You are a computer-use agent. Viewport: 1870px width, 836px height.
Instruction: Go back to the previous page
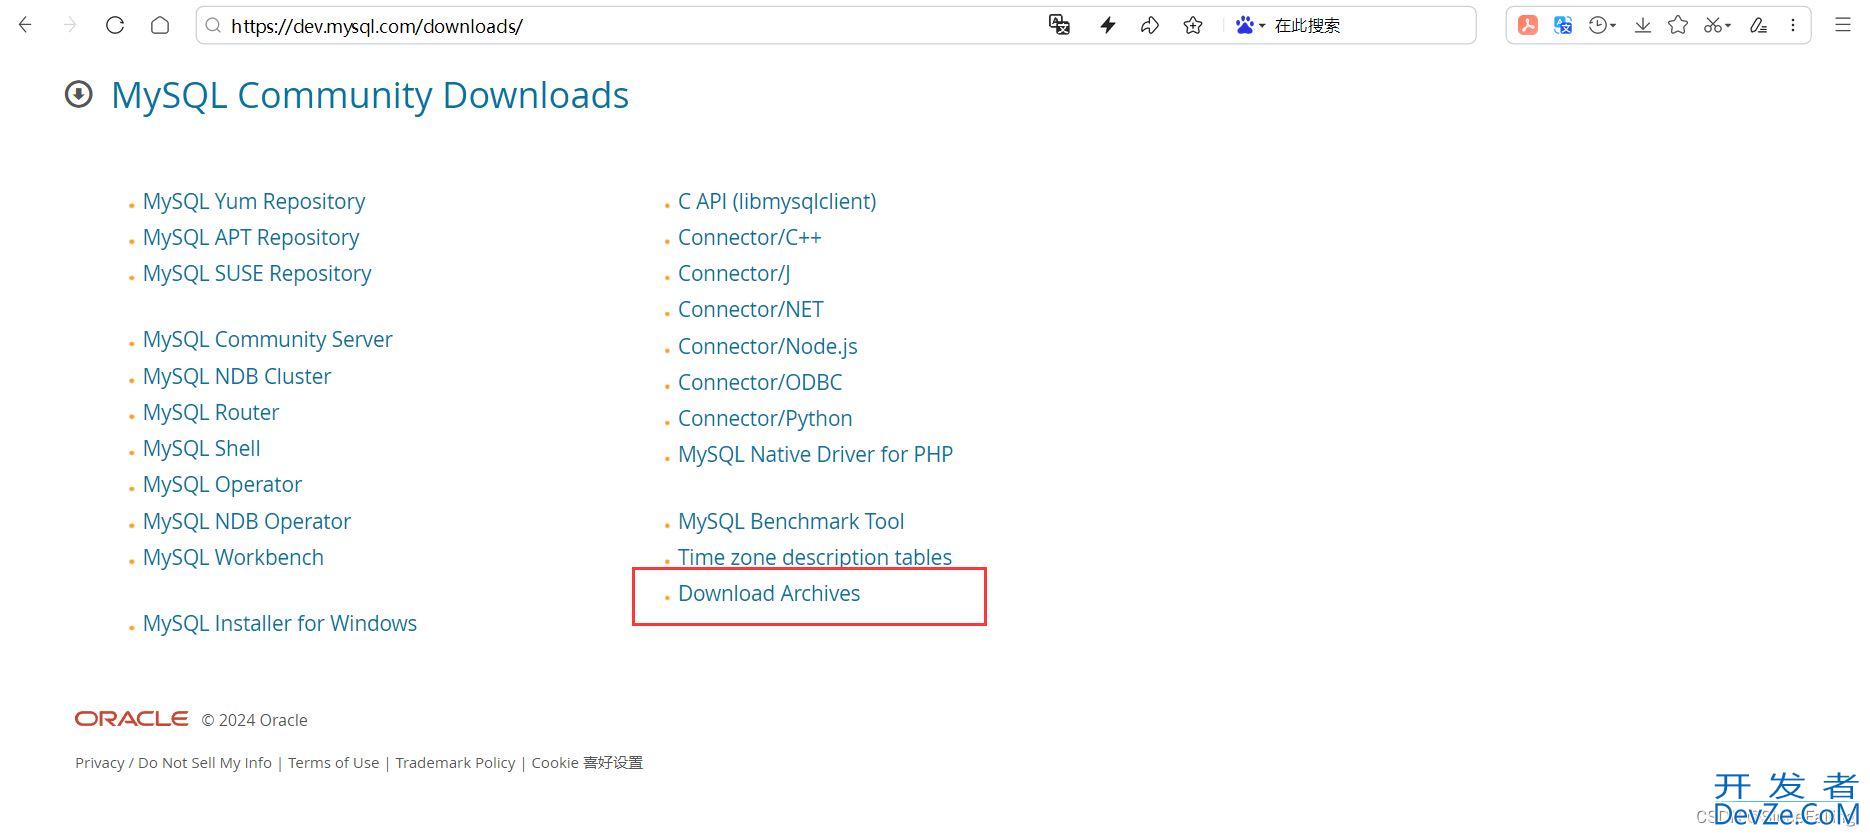click(25, 25)
